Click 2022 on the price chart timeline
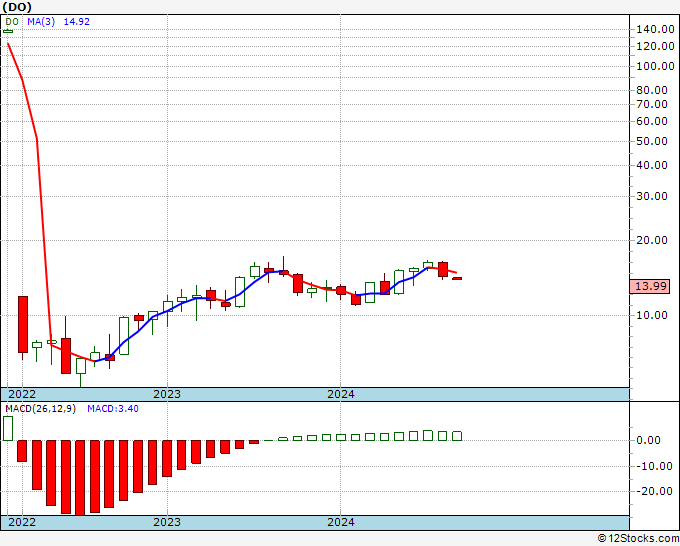The height and width of the screenshot is (546, 680). coord(22,394)
